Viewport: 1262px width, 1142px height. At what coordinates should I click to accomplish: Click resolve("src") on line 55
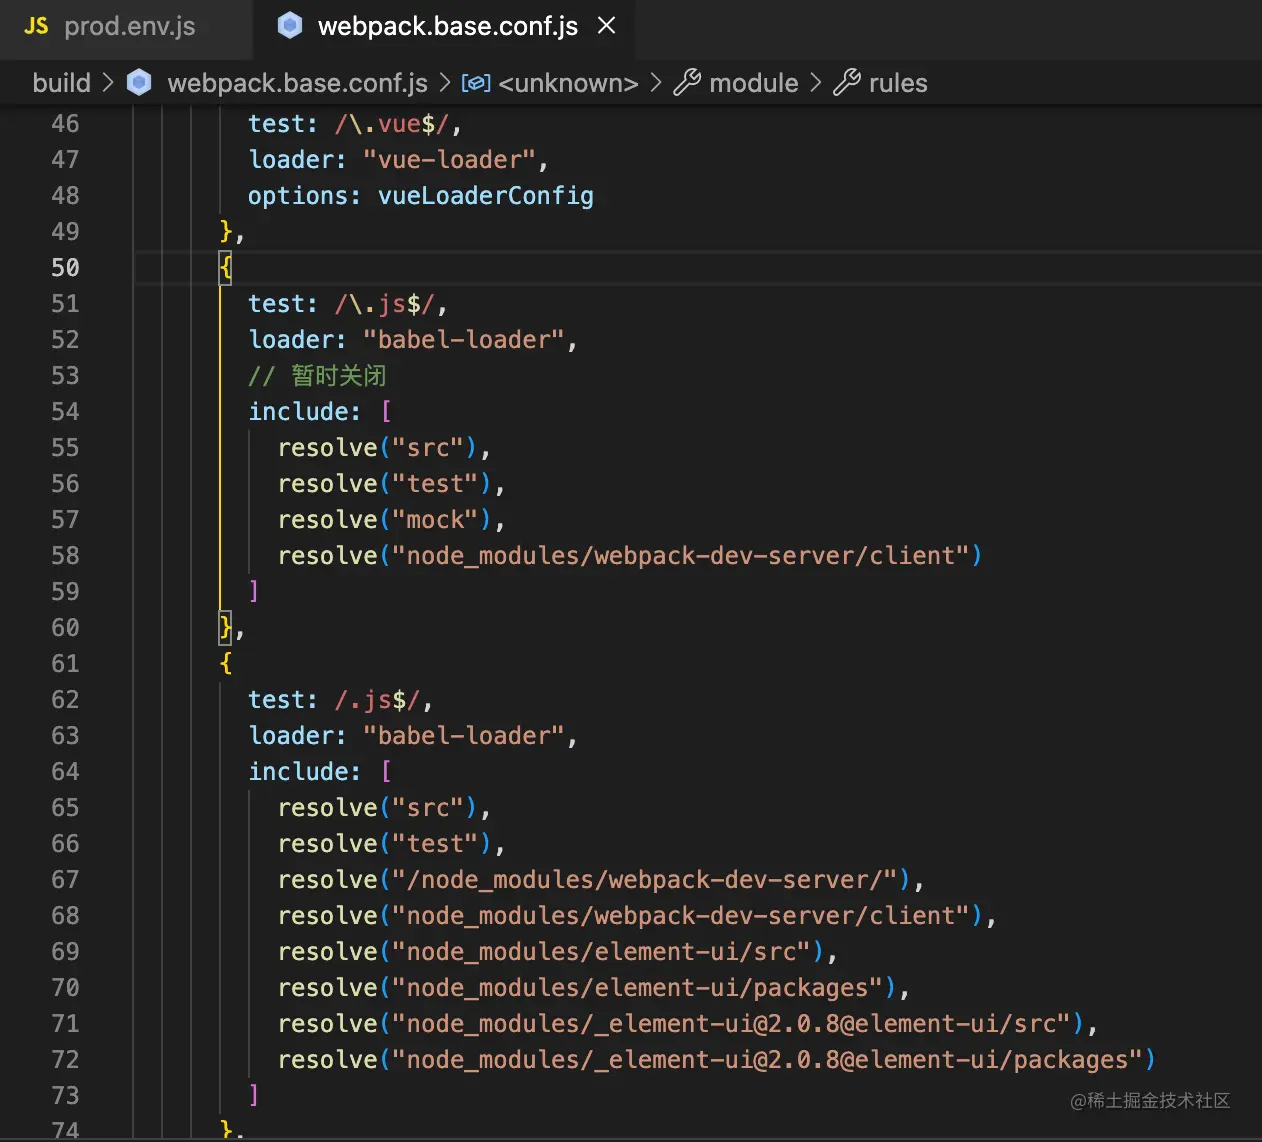pos(377,448)
